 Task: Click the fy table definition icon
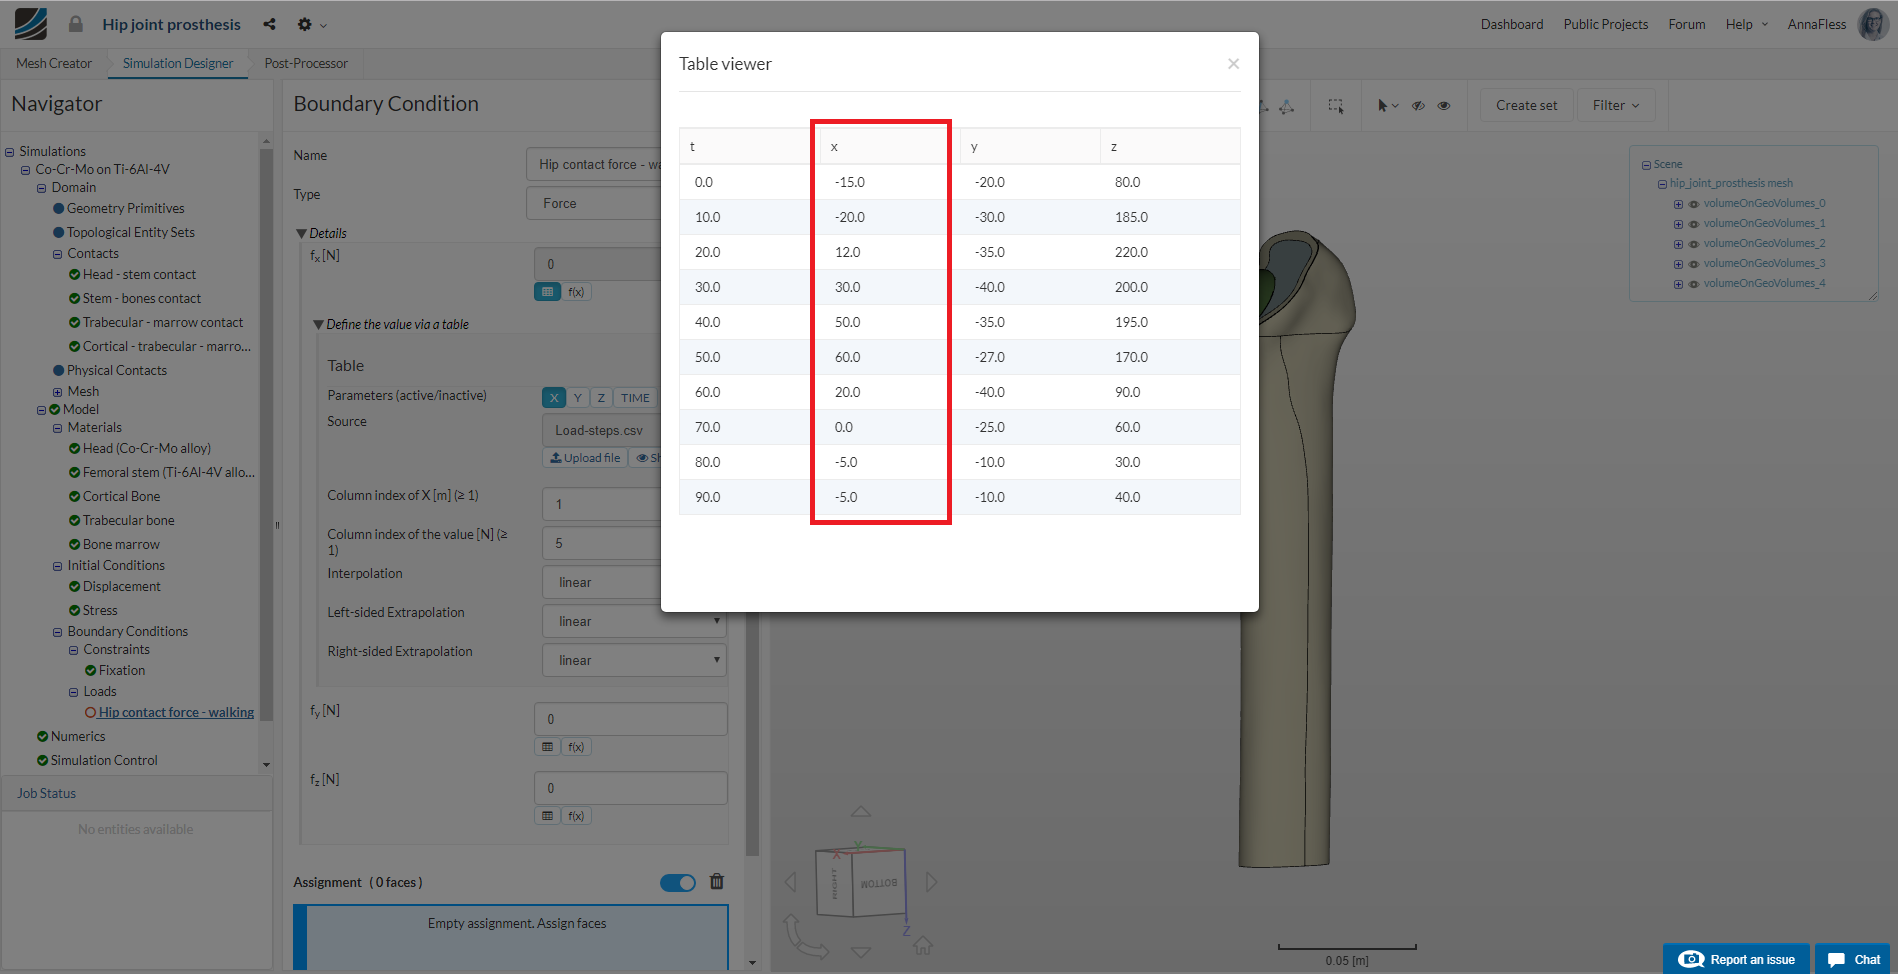(x=547, y=747)
